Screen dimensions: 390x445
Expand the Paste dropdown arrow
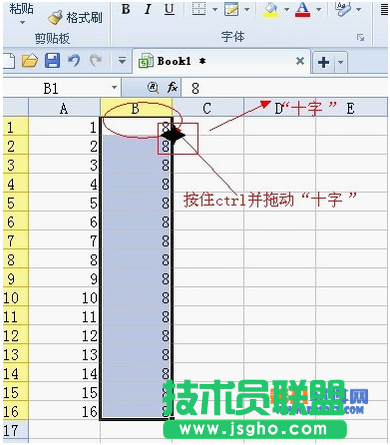coord(22,23)
